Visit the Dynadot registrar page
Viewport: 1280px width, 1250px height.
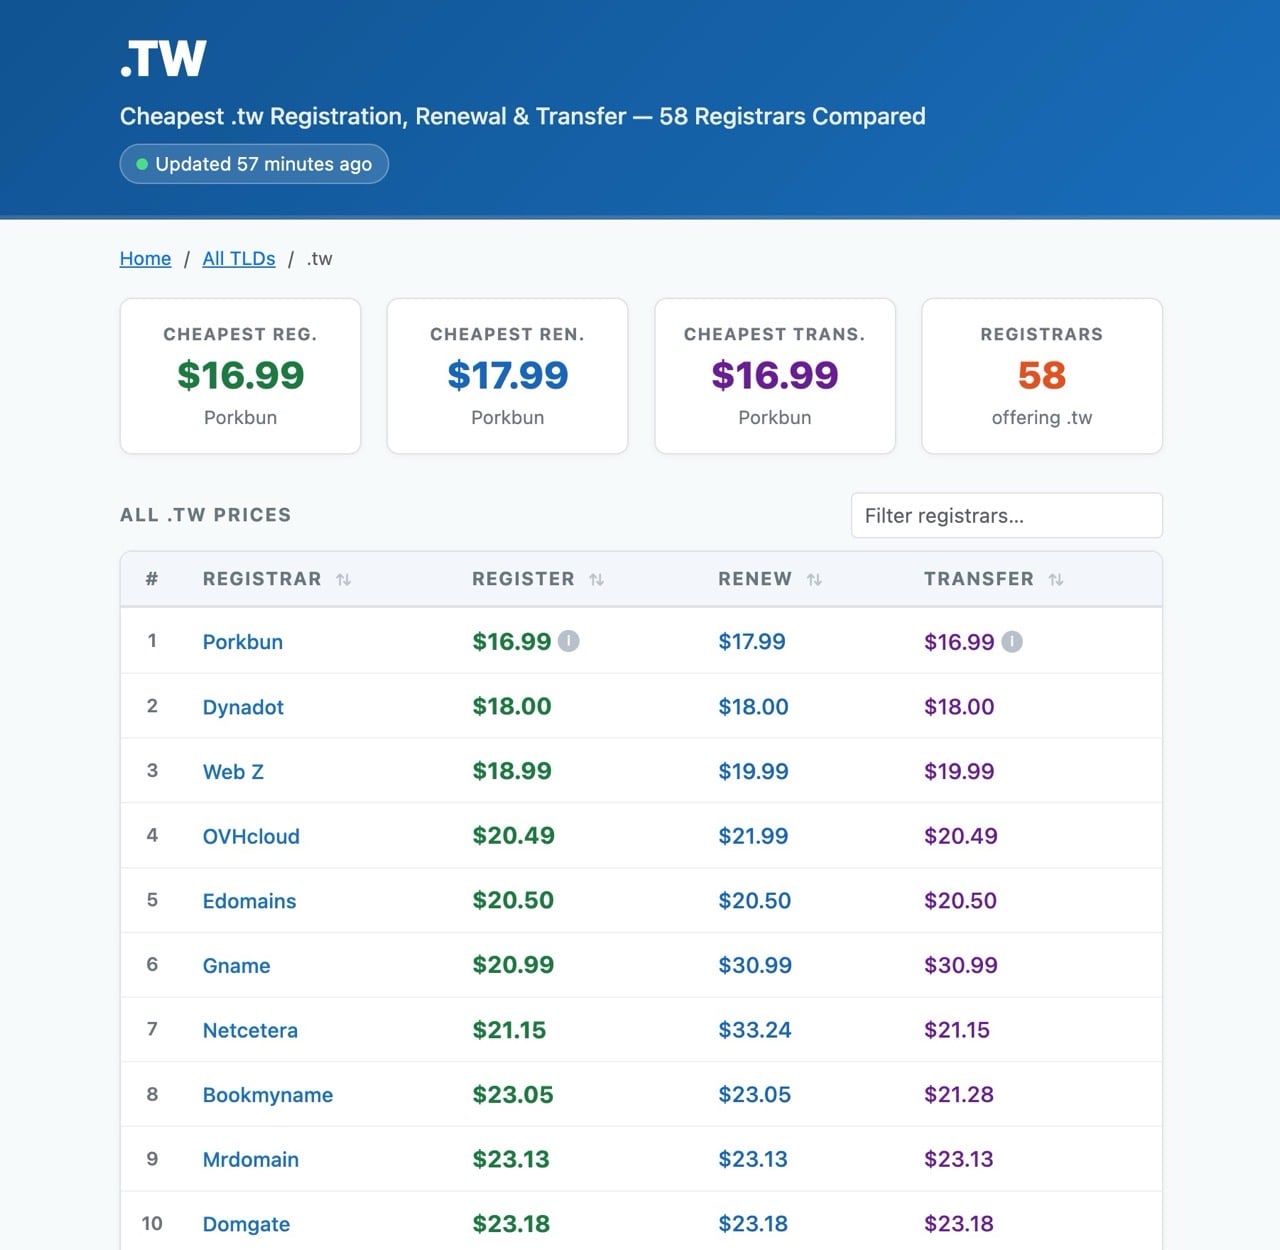243,707
